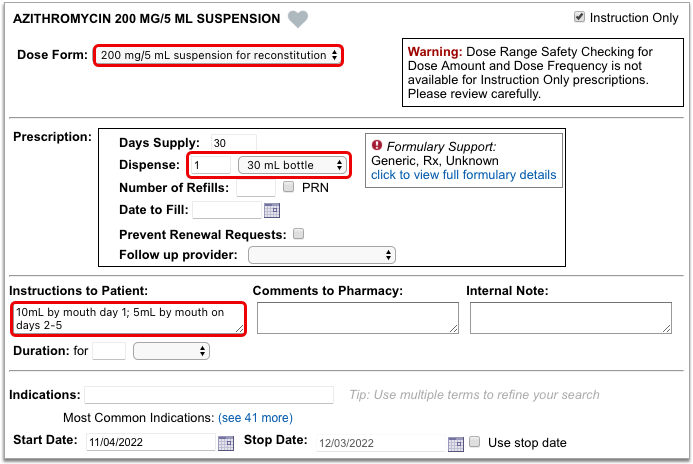Open the Date to Fill calendar picker

click(x=272, y=210)
